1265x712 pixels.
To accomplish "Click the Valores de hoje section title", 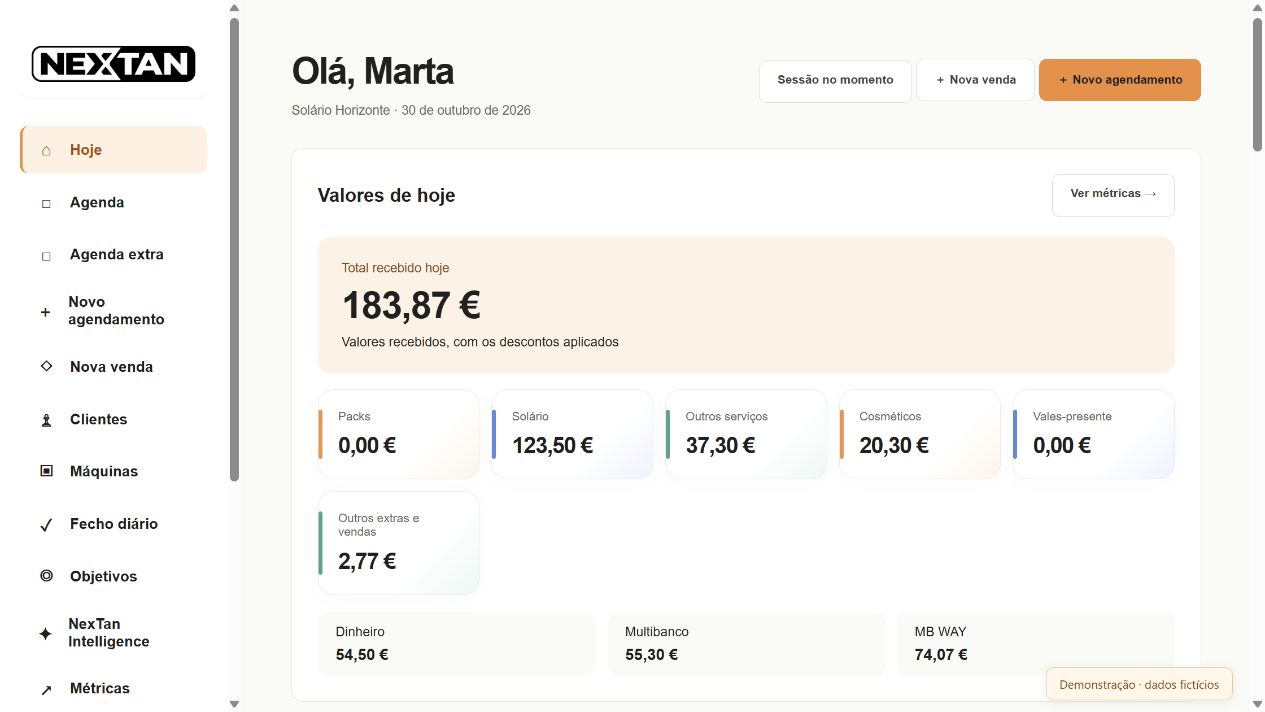I will pyautogui.click(x=386, y=195).
